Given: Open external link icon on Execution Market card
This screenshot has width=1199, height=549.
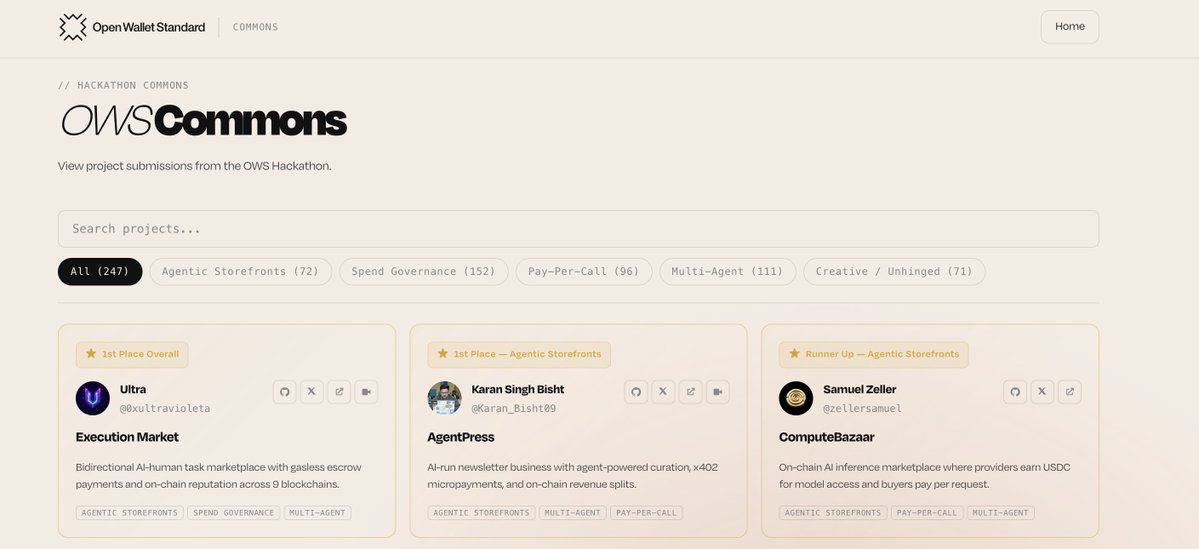Looking at the screenshot, I should tap(339, 391).
